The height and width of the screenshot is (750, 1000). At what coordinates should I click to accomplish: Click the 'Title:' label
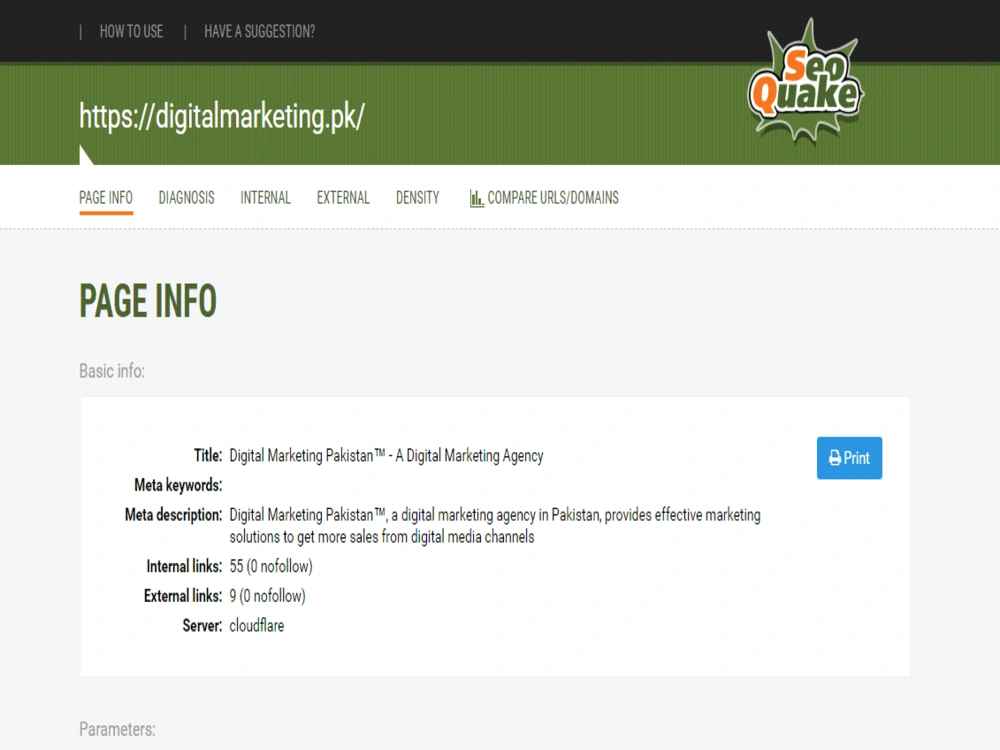click(208, 455)
